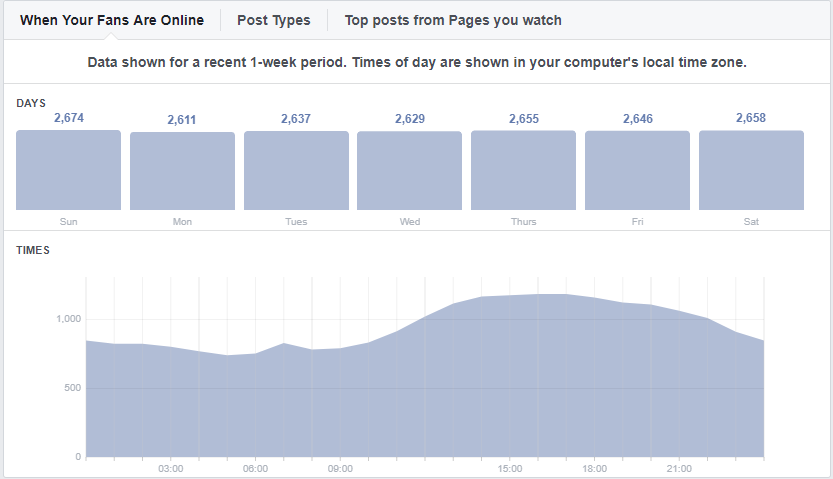Click the Mon day label
The width and height of the screenshot is (833, 479).
coord(182,221)
